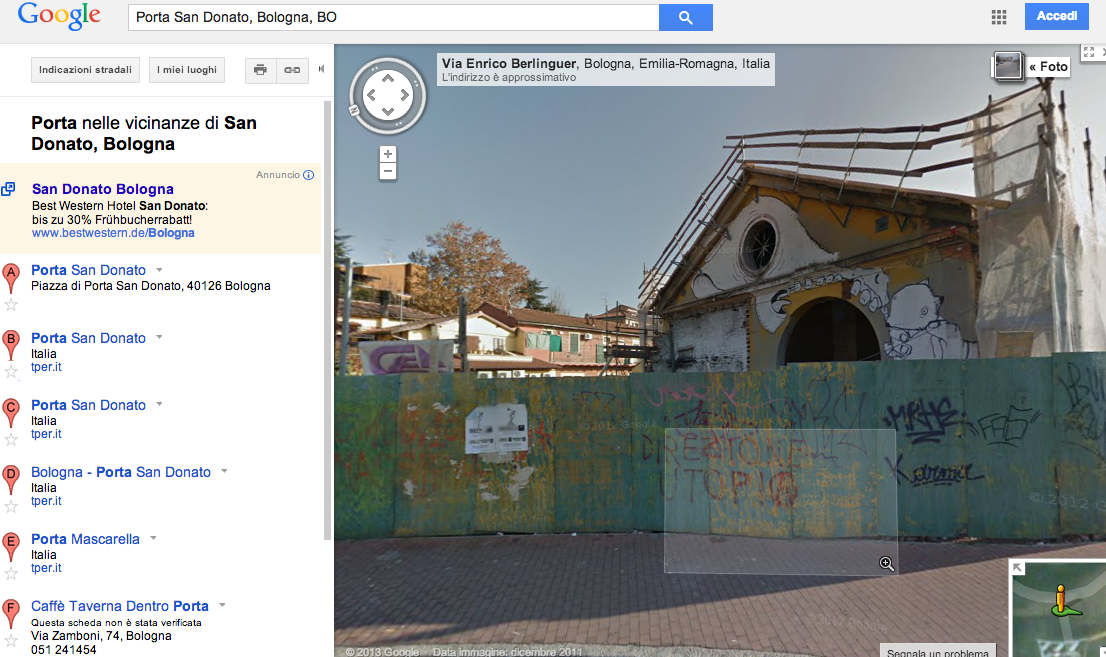Click the blue search magnifier button
Image resolution: width=1106 pixels, height=657 pixels.
685,17
